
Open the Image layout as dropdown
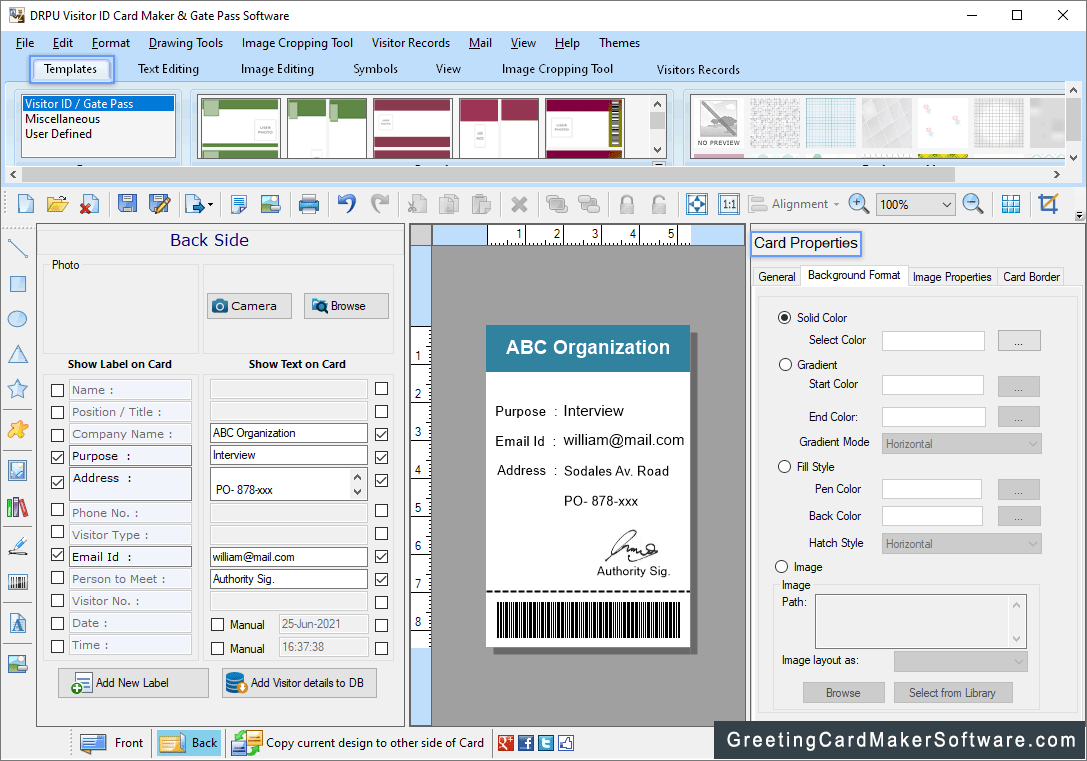pyautogui.click(x=961, y=661)
